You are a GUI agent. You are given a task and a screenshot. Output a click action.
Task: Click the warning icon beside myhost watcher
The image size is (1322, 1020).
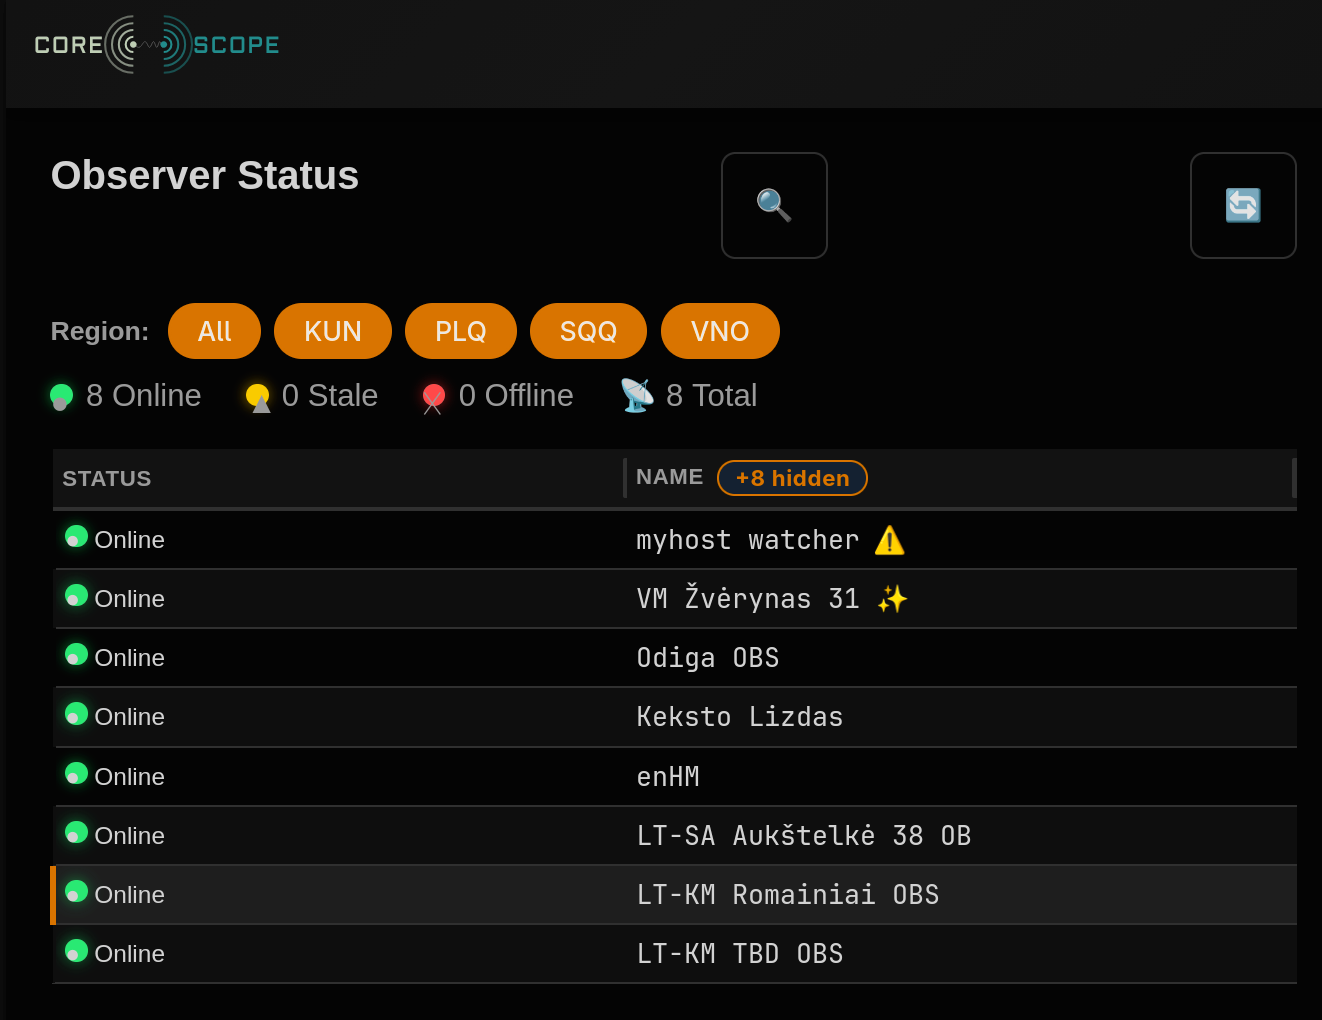890,540
